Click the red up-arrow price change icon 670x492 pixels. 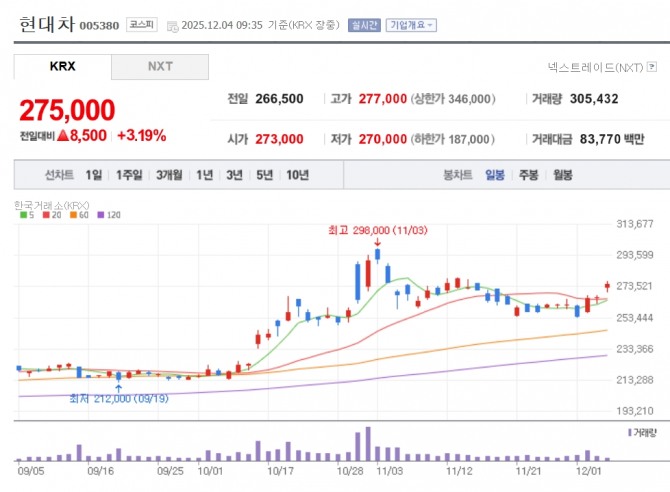62,135
